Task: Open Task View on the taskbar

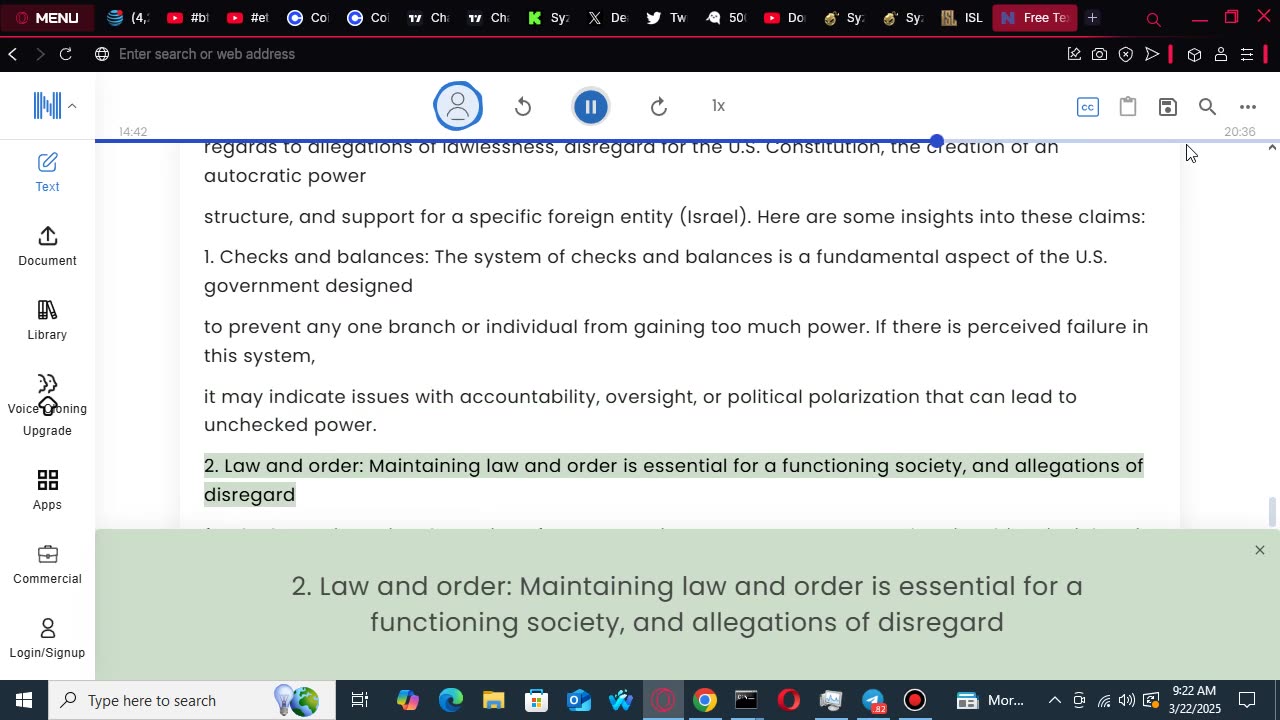Action: pyautogui.click(x=360, y=700)
